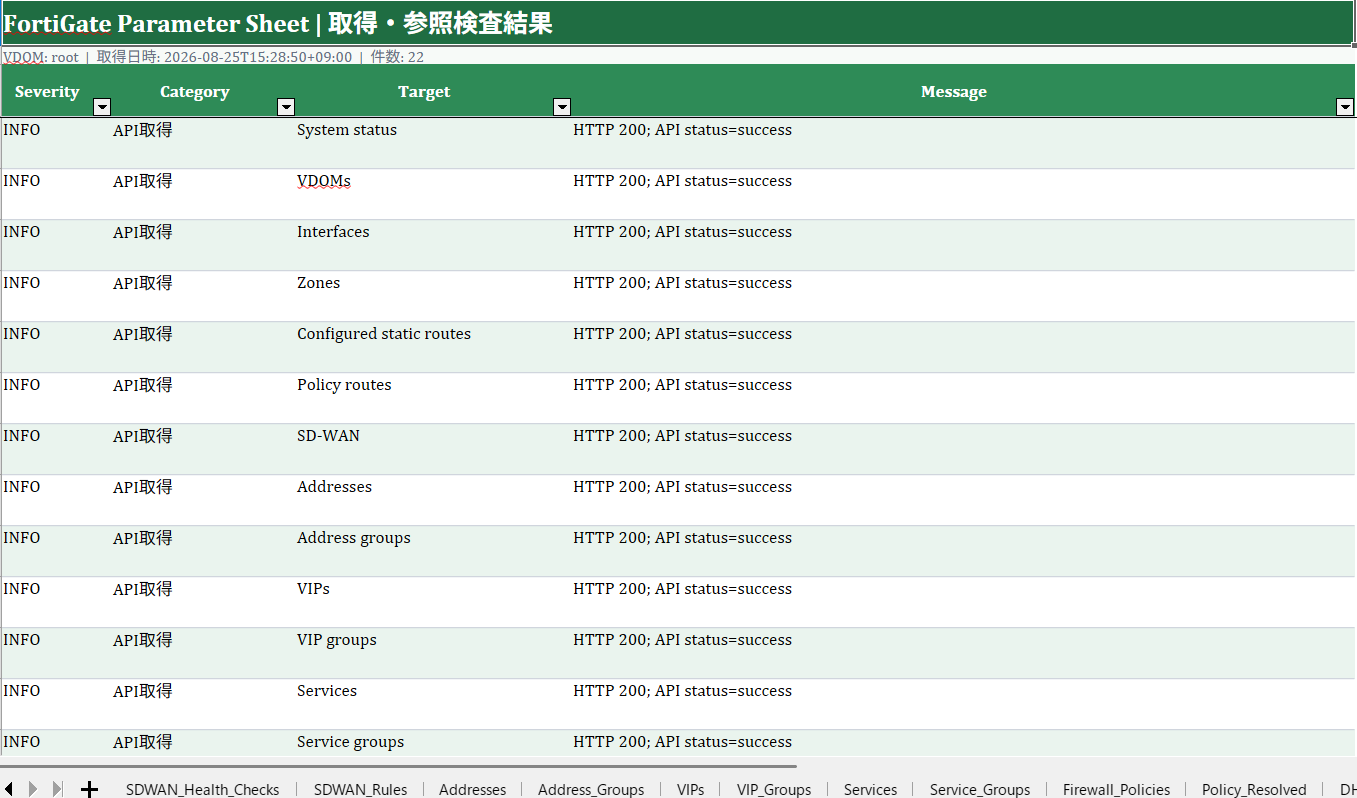Viewport: 1357px width, 798px height.
Task: Select INFO severity in Zones row
Action: (x=56, y=296)
